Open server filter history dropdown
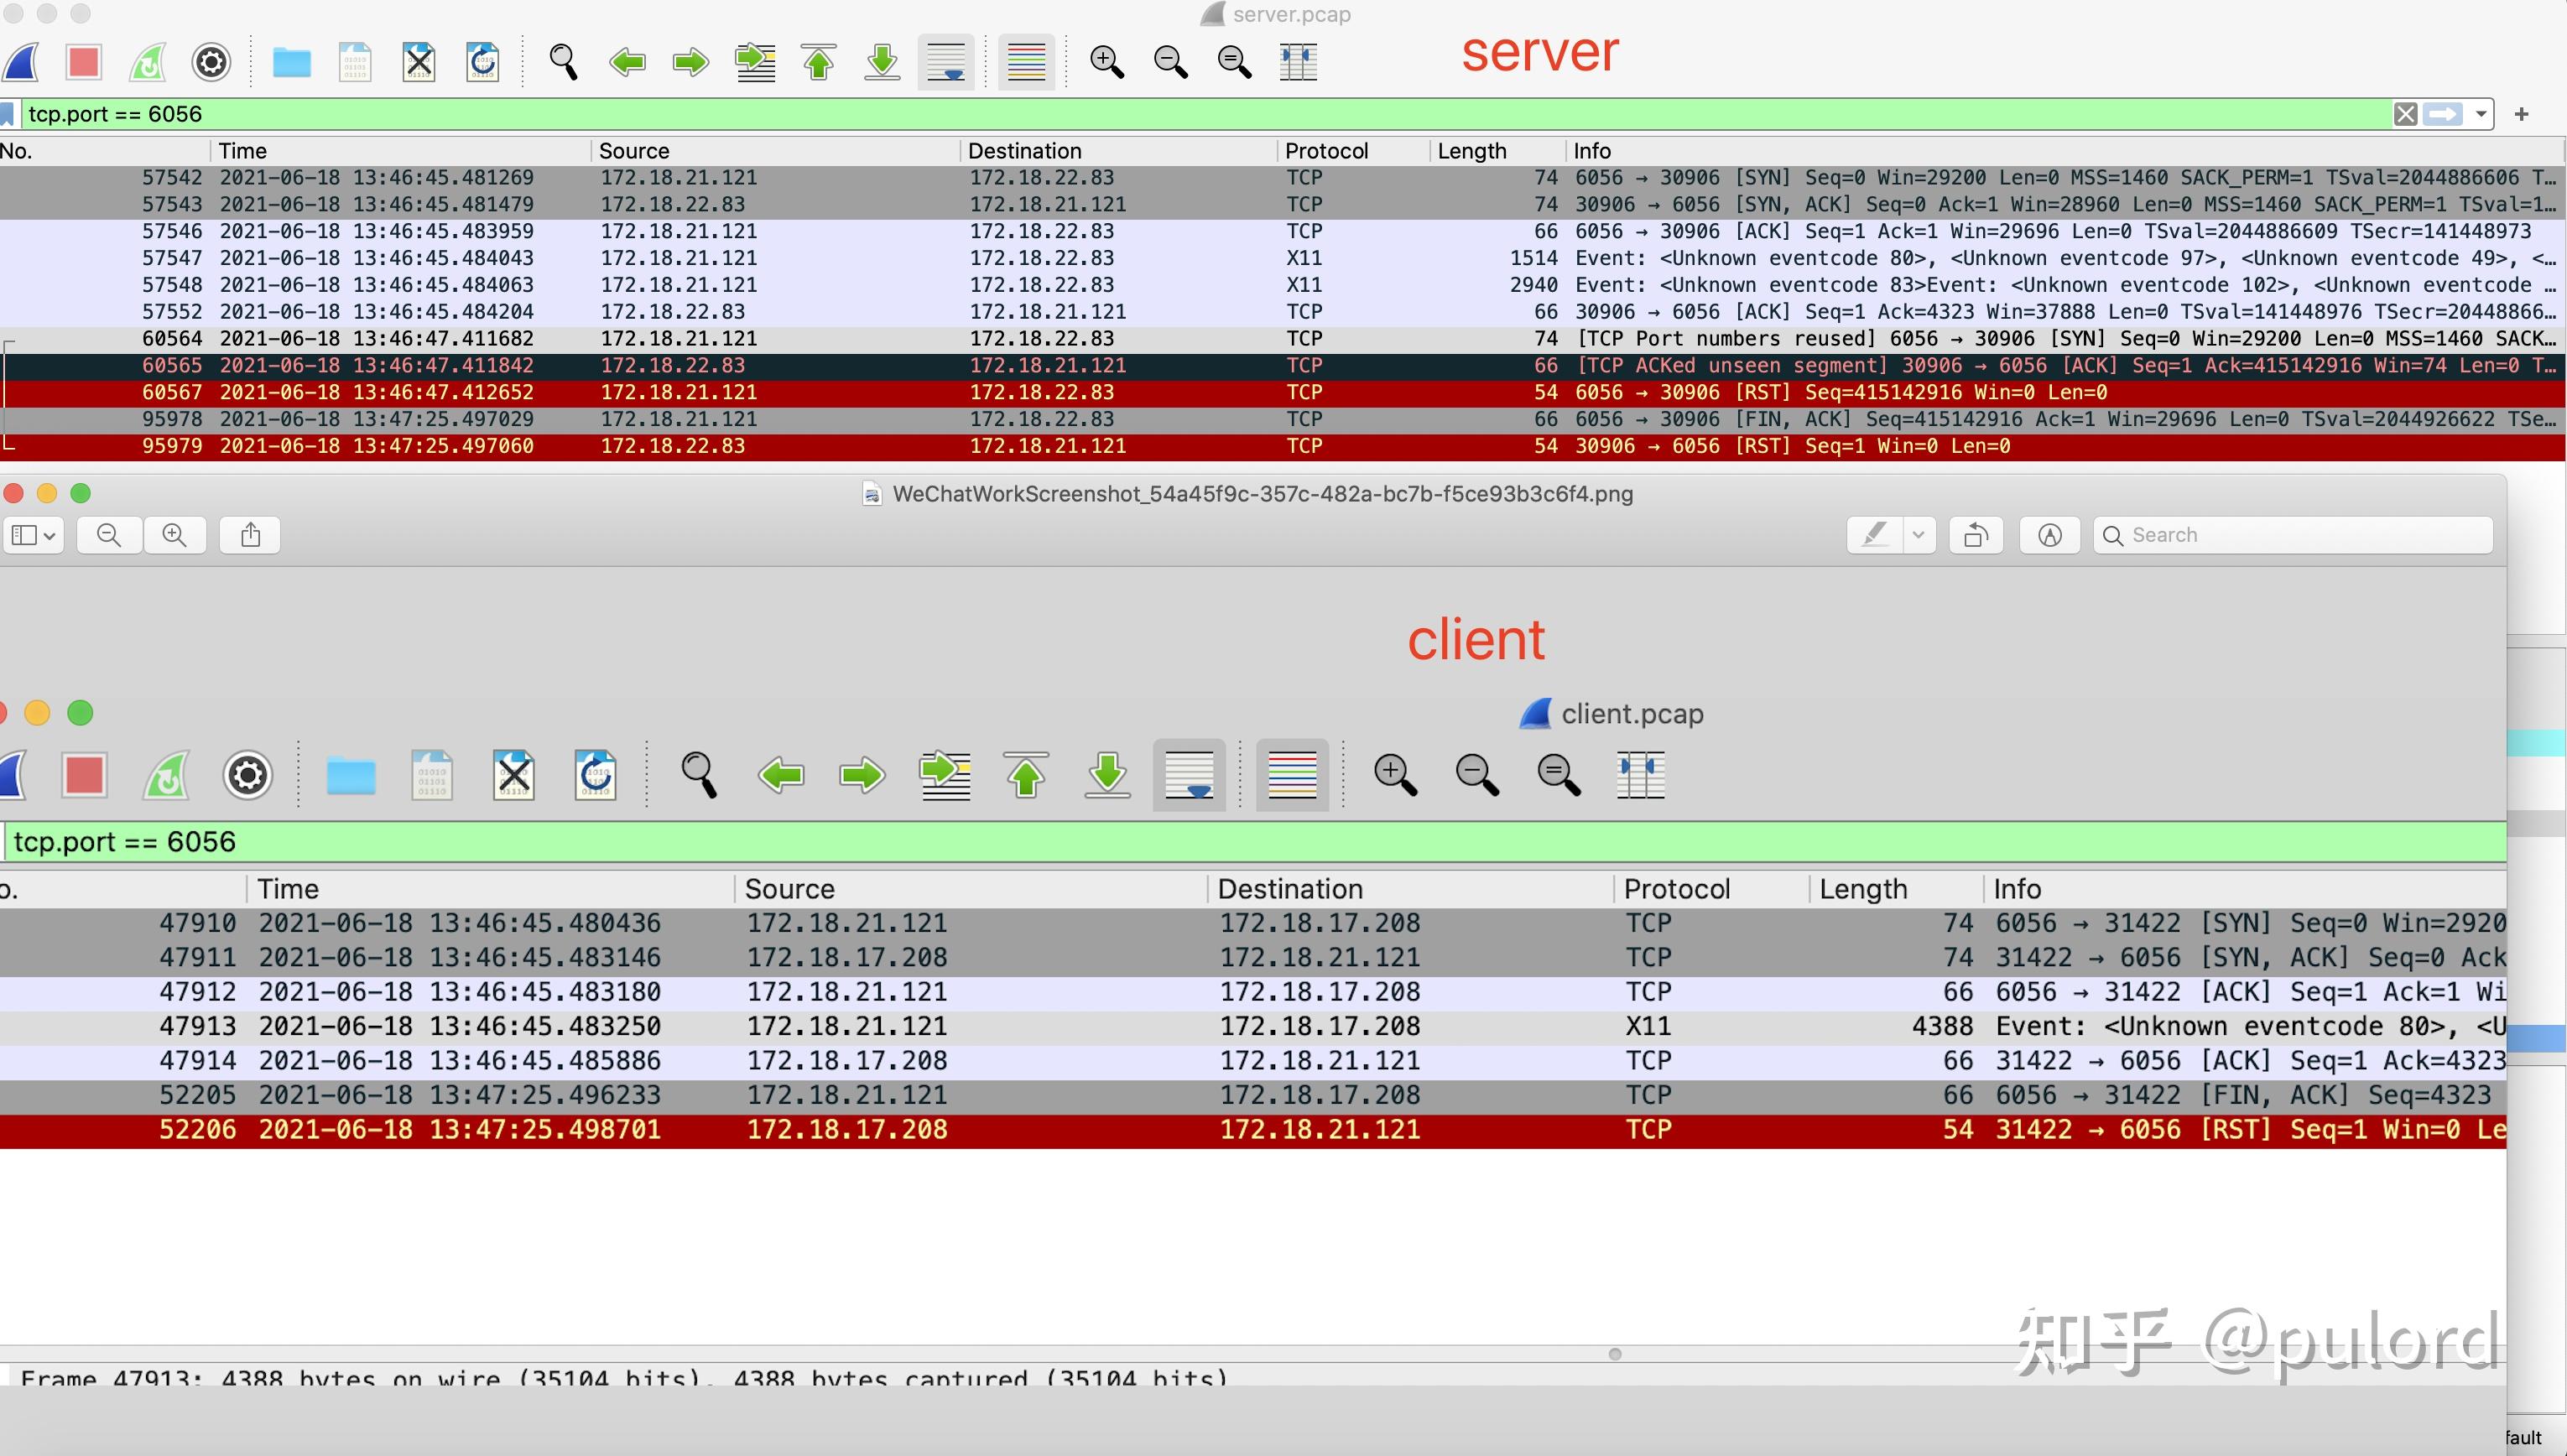The height and width of the screenshot is (1456, 2567). click(2481, 114)
